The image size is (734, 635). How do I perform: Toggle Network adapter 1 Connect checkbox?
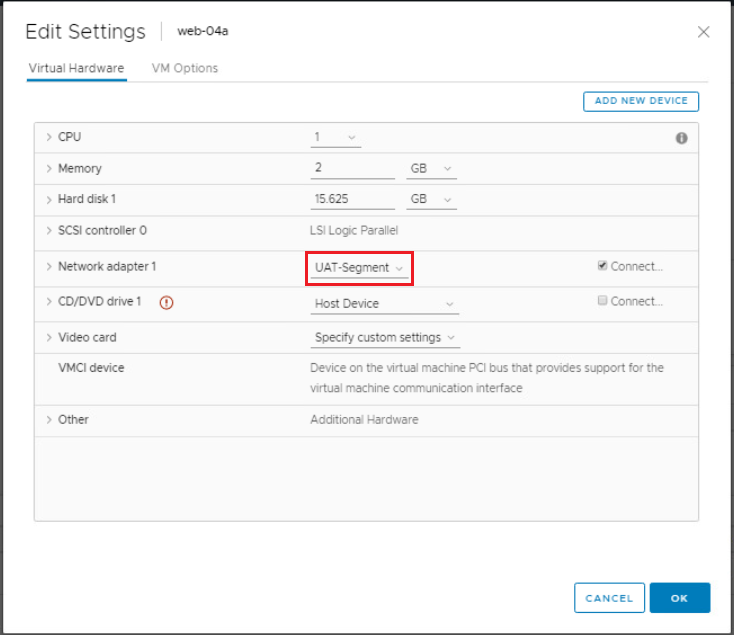pyautogui.click(x=602, y=266)
